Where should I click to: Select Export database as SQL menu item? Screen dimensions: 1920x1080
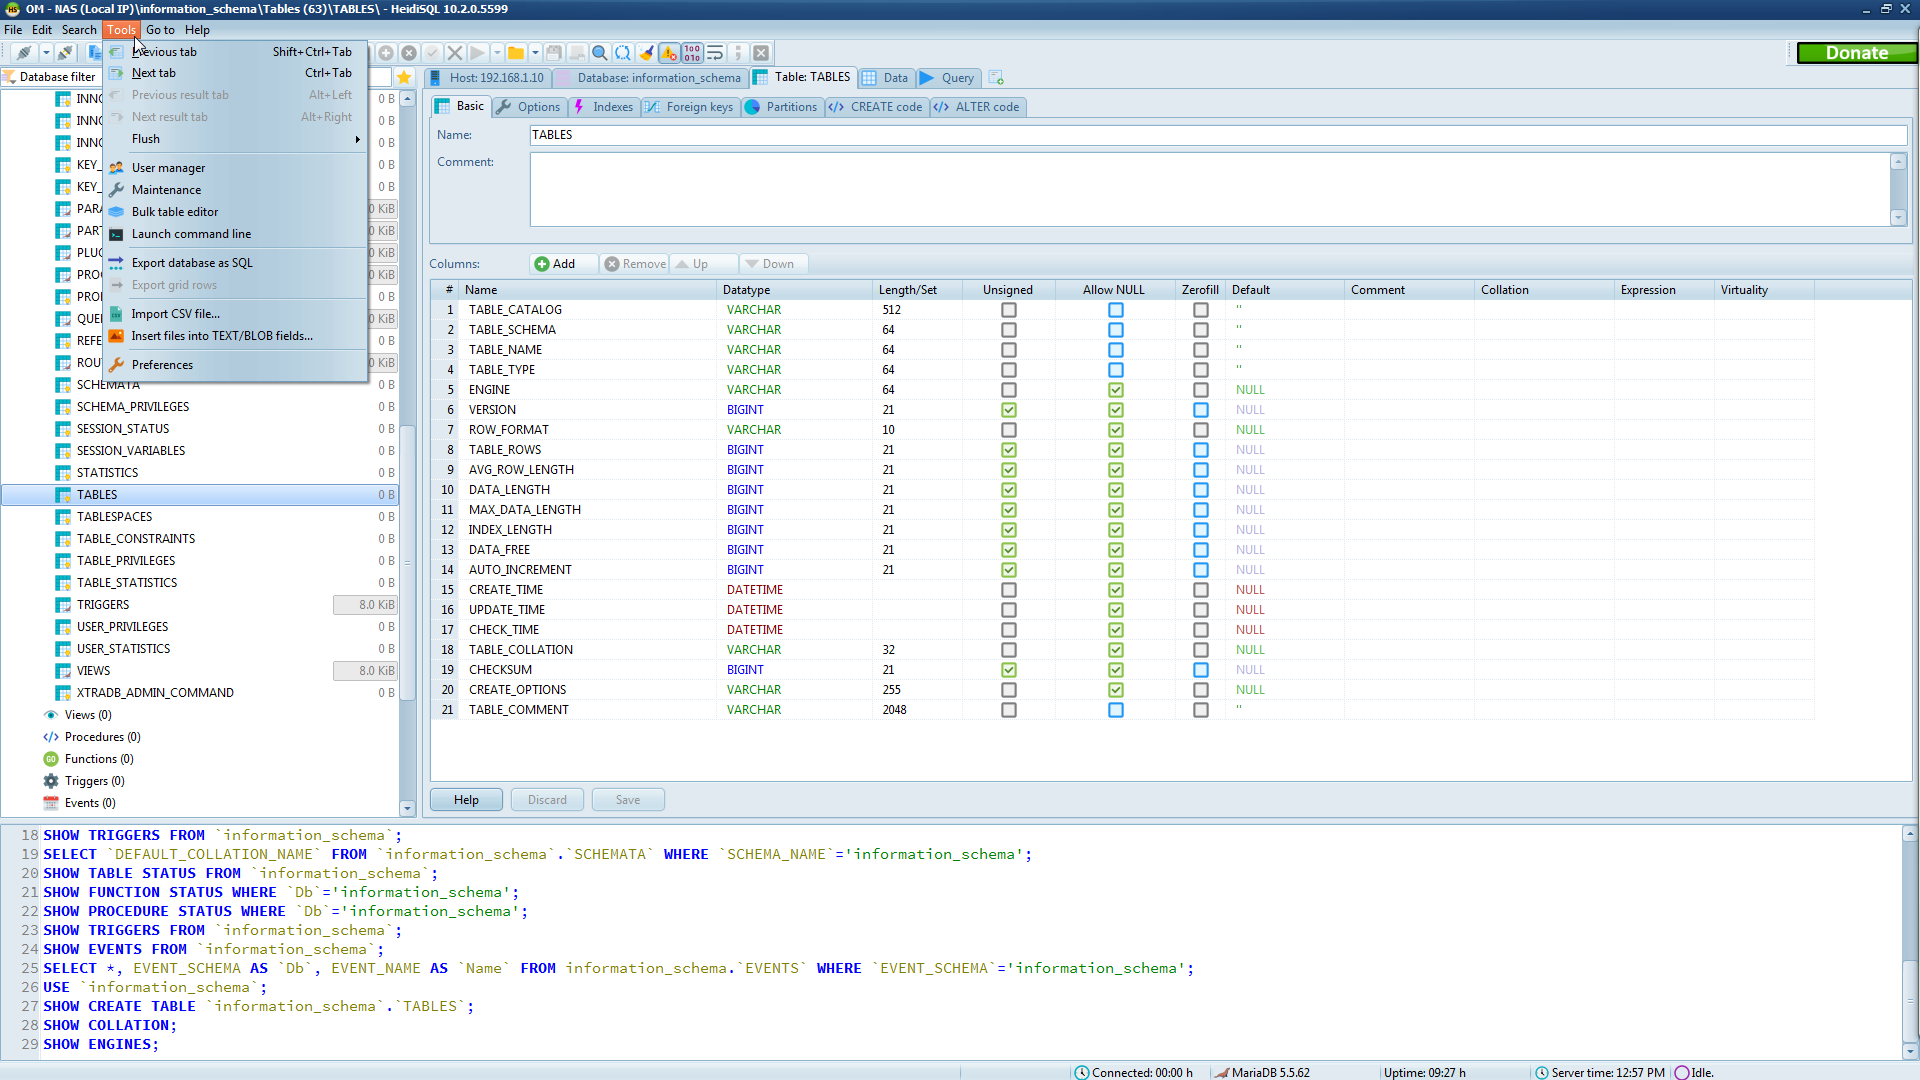click(192, 263)
